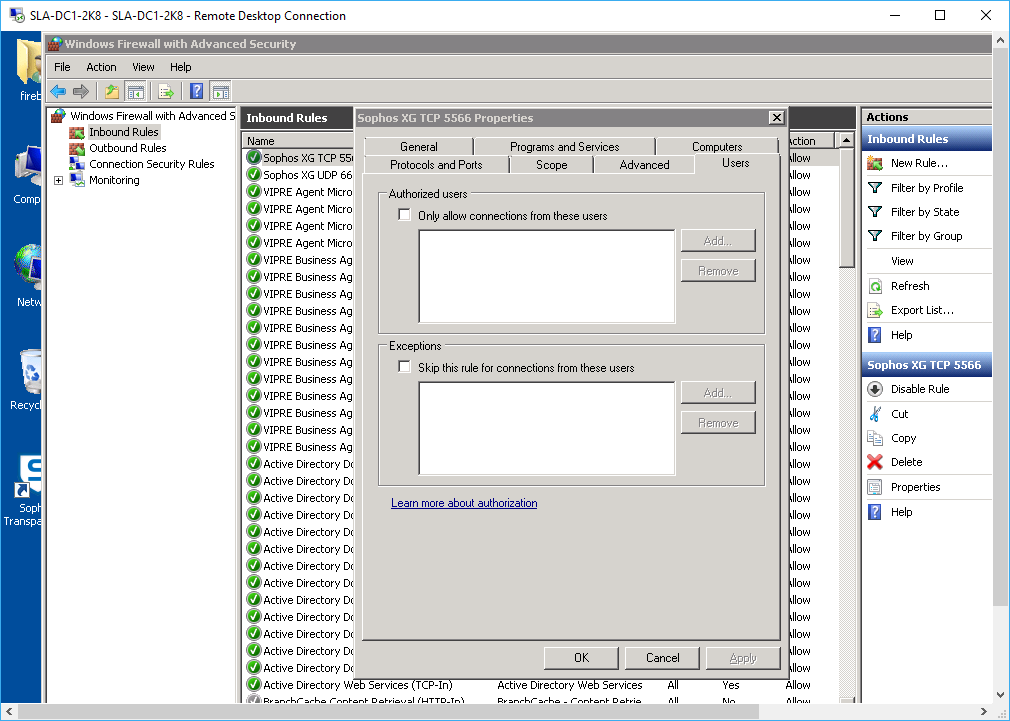1010x721 pixels.
Task: Open the Action menu
Action: [x=101, y=67]
